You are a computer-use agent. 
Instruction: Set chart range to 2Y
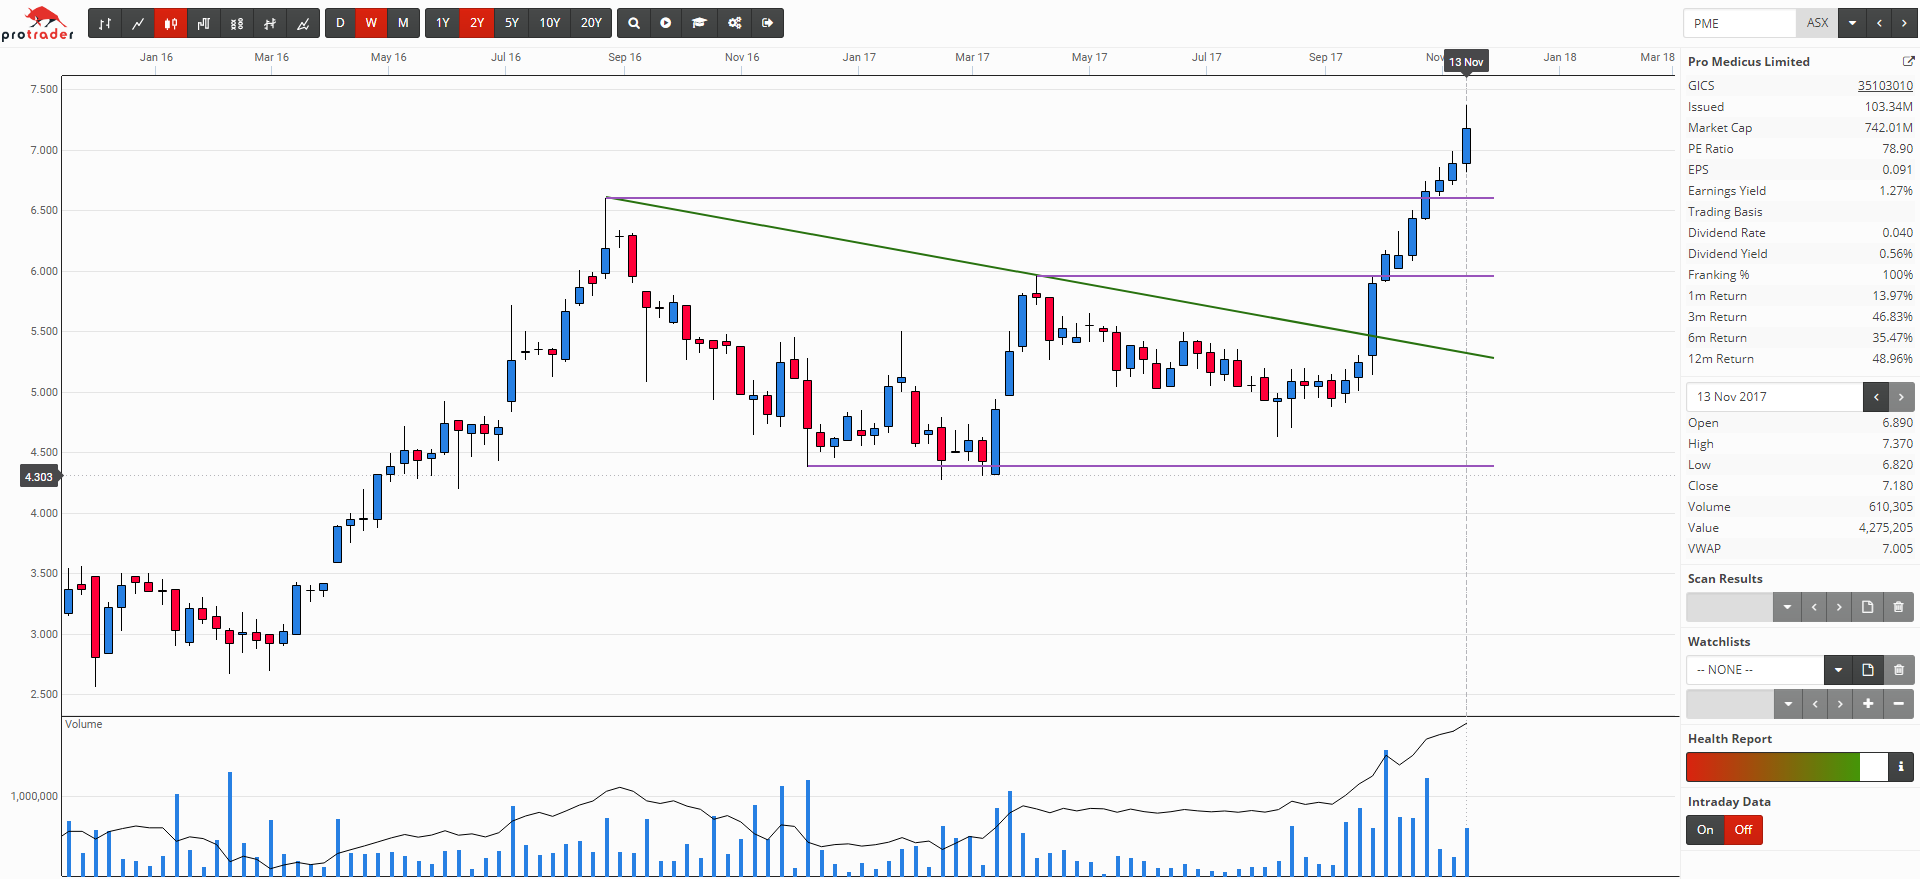pyautogui.click(x=477, y=23)
